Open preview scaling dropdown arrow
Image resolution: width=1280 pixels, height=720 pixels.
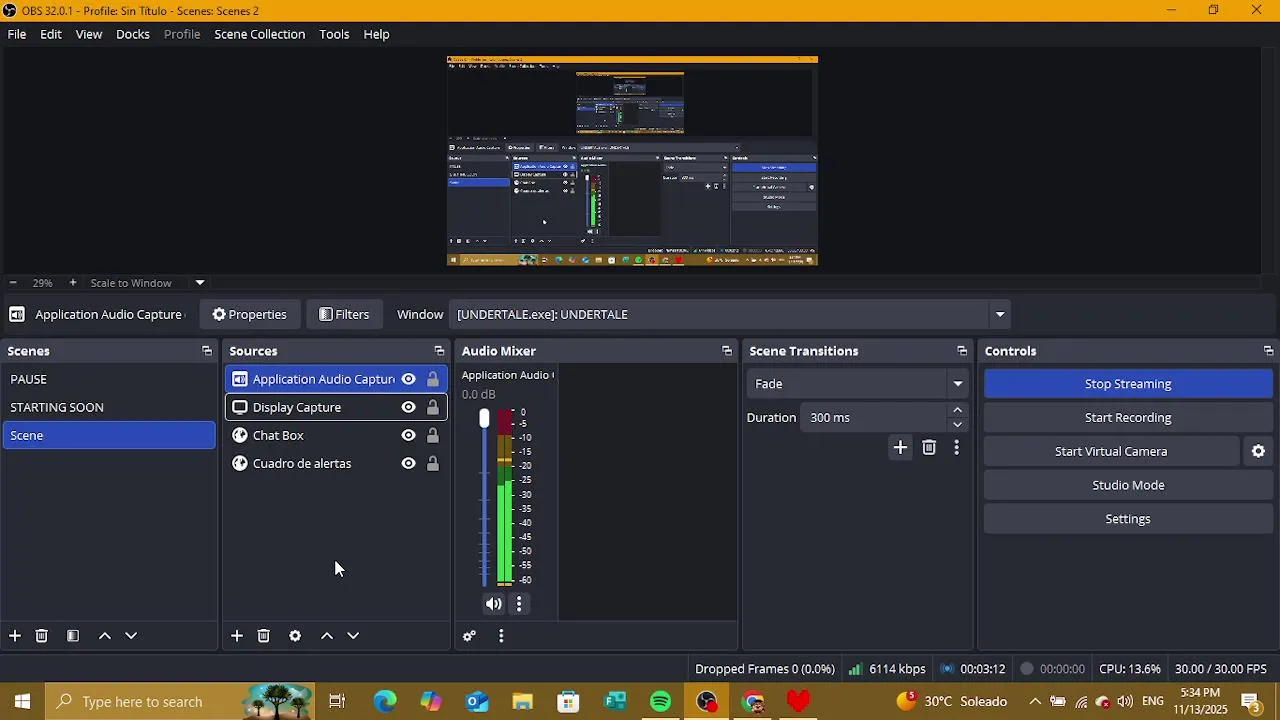(200, 283)
